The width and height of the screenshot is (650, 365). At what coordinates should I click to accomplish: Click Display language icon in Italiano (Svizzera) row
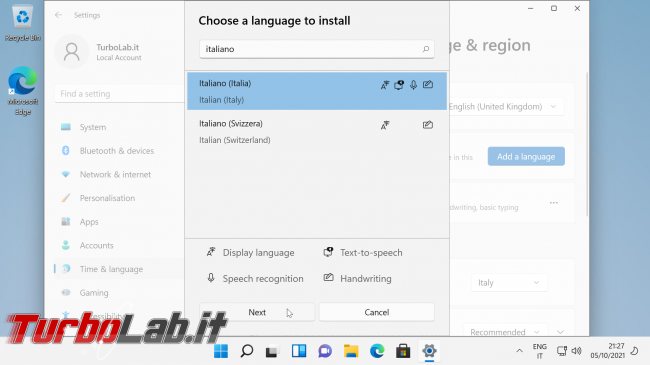tap(385, 125)
